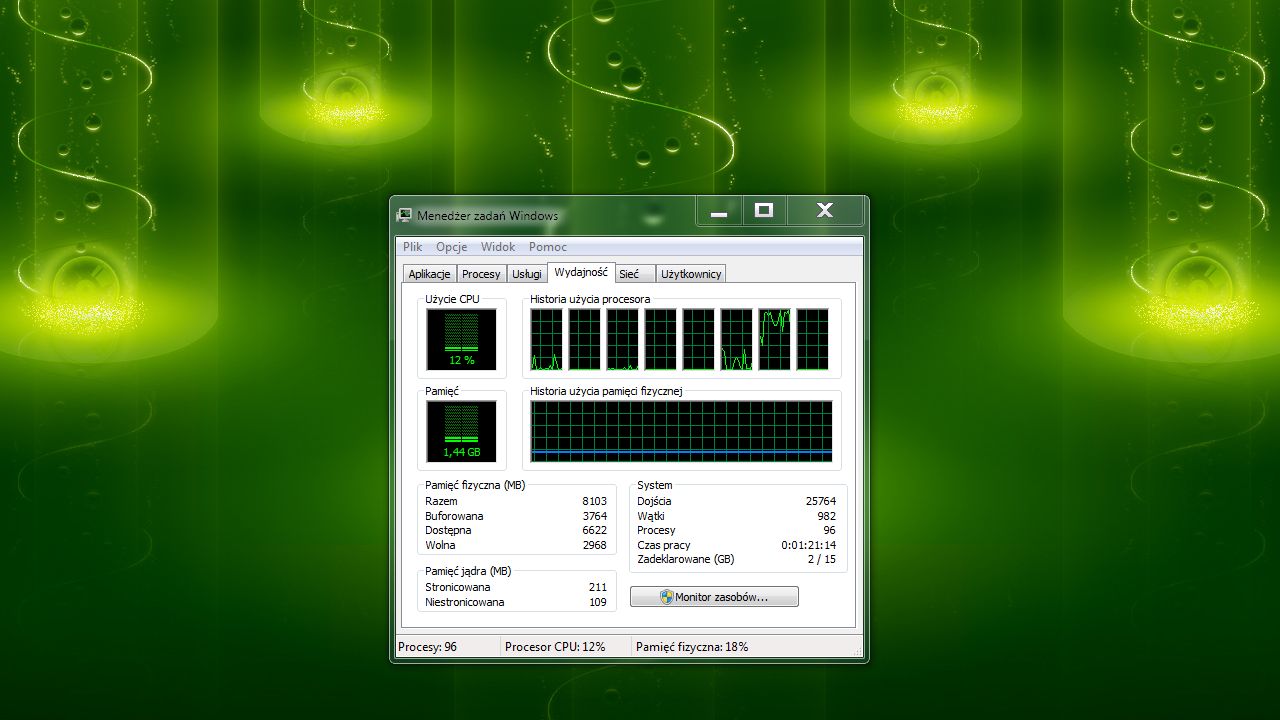
Task: Click the memory gauge showing 1,44 GB
Action: pyautogui.click(x=461, y=431)
